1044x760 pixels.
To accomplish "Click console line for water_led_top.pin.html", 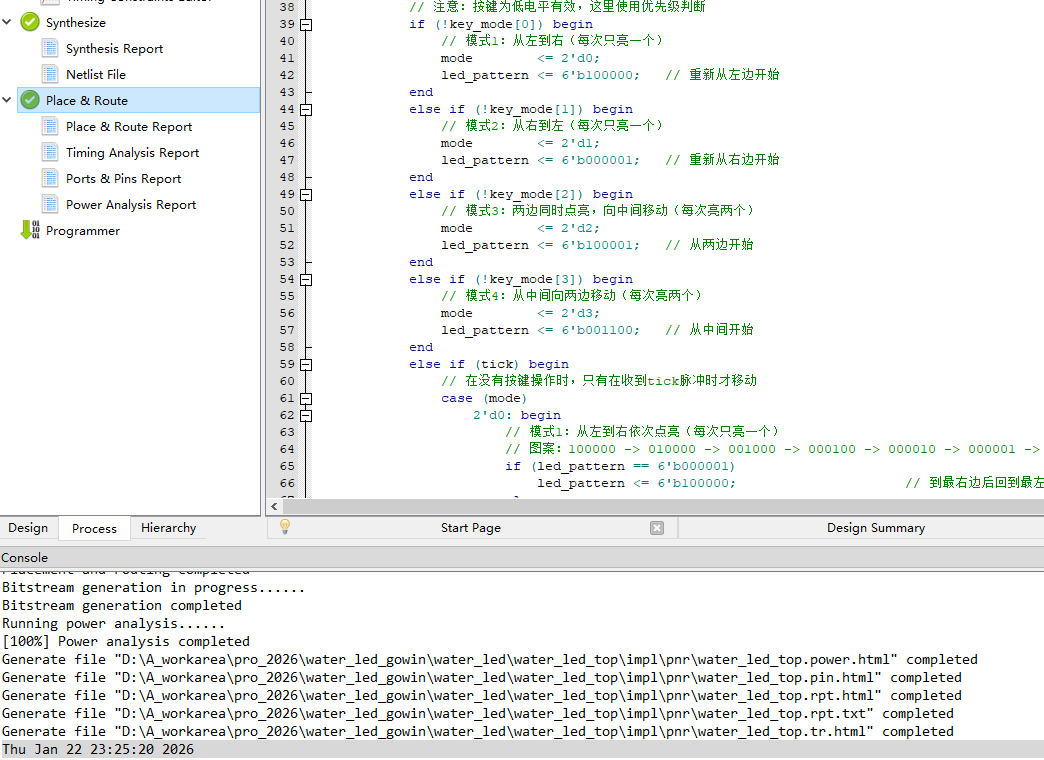I will tap(482, 677).
